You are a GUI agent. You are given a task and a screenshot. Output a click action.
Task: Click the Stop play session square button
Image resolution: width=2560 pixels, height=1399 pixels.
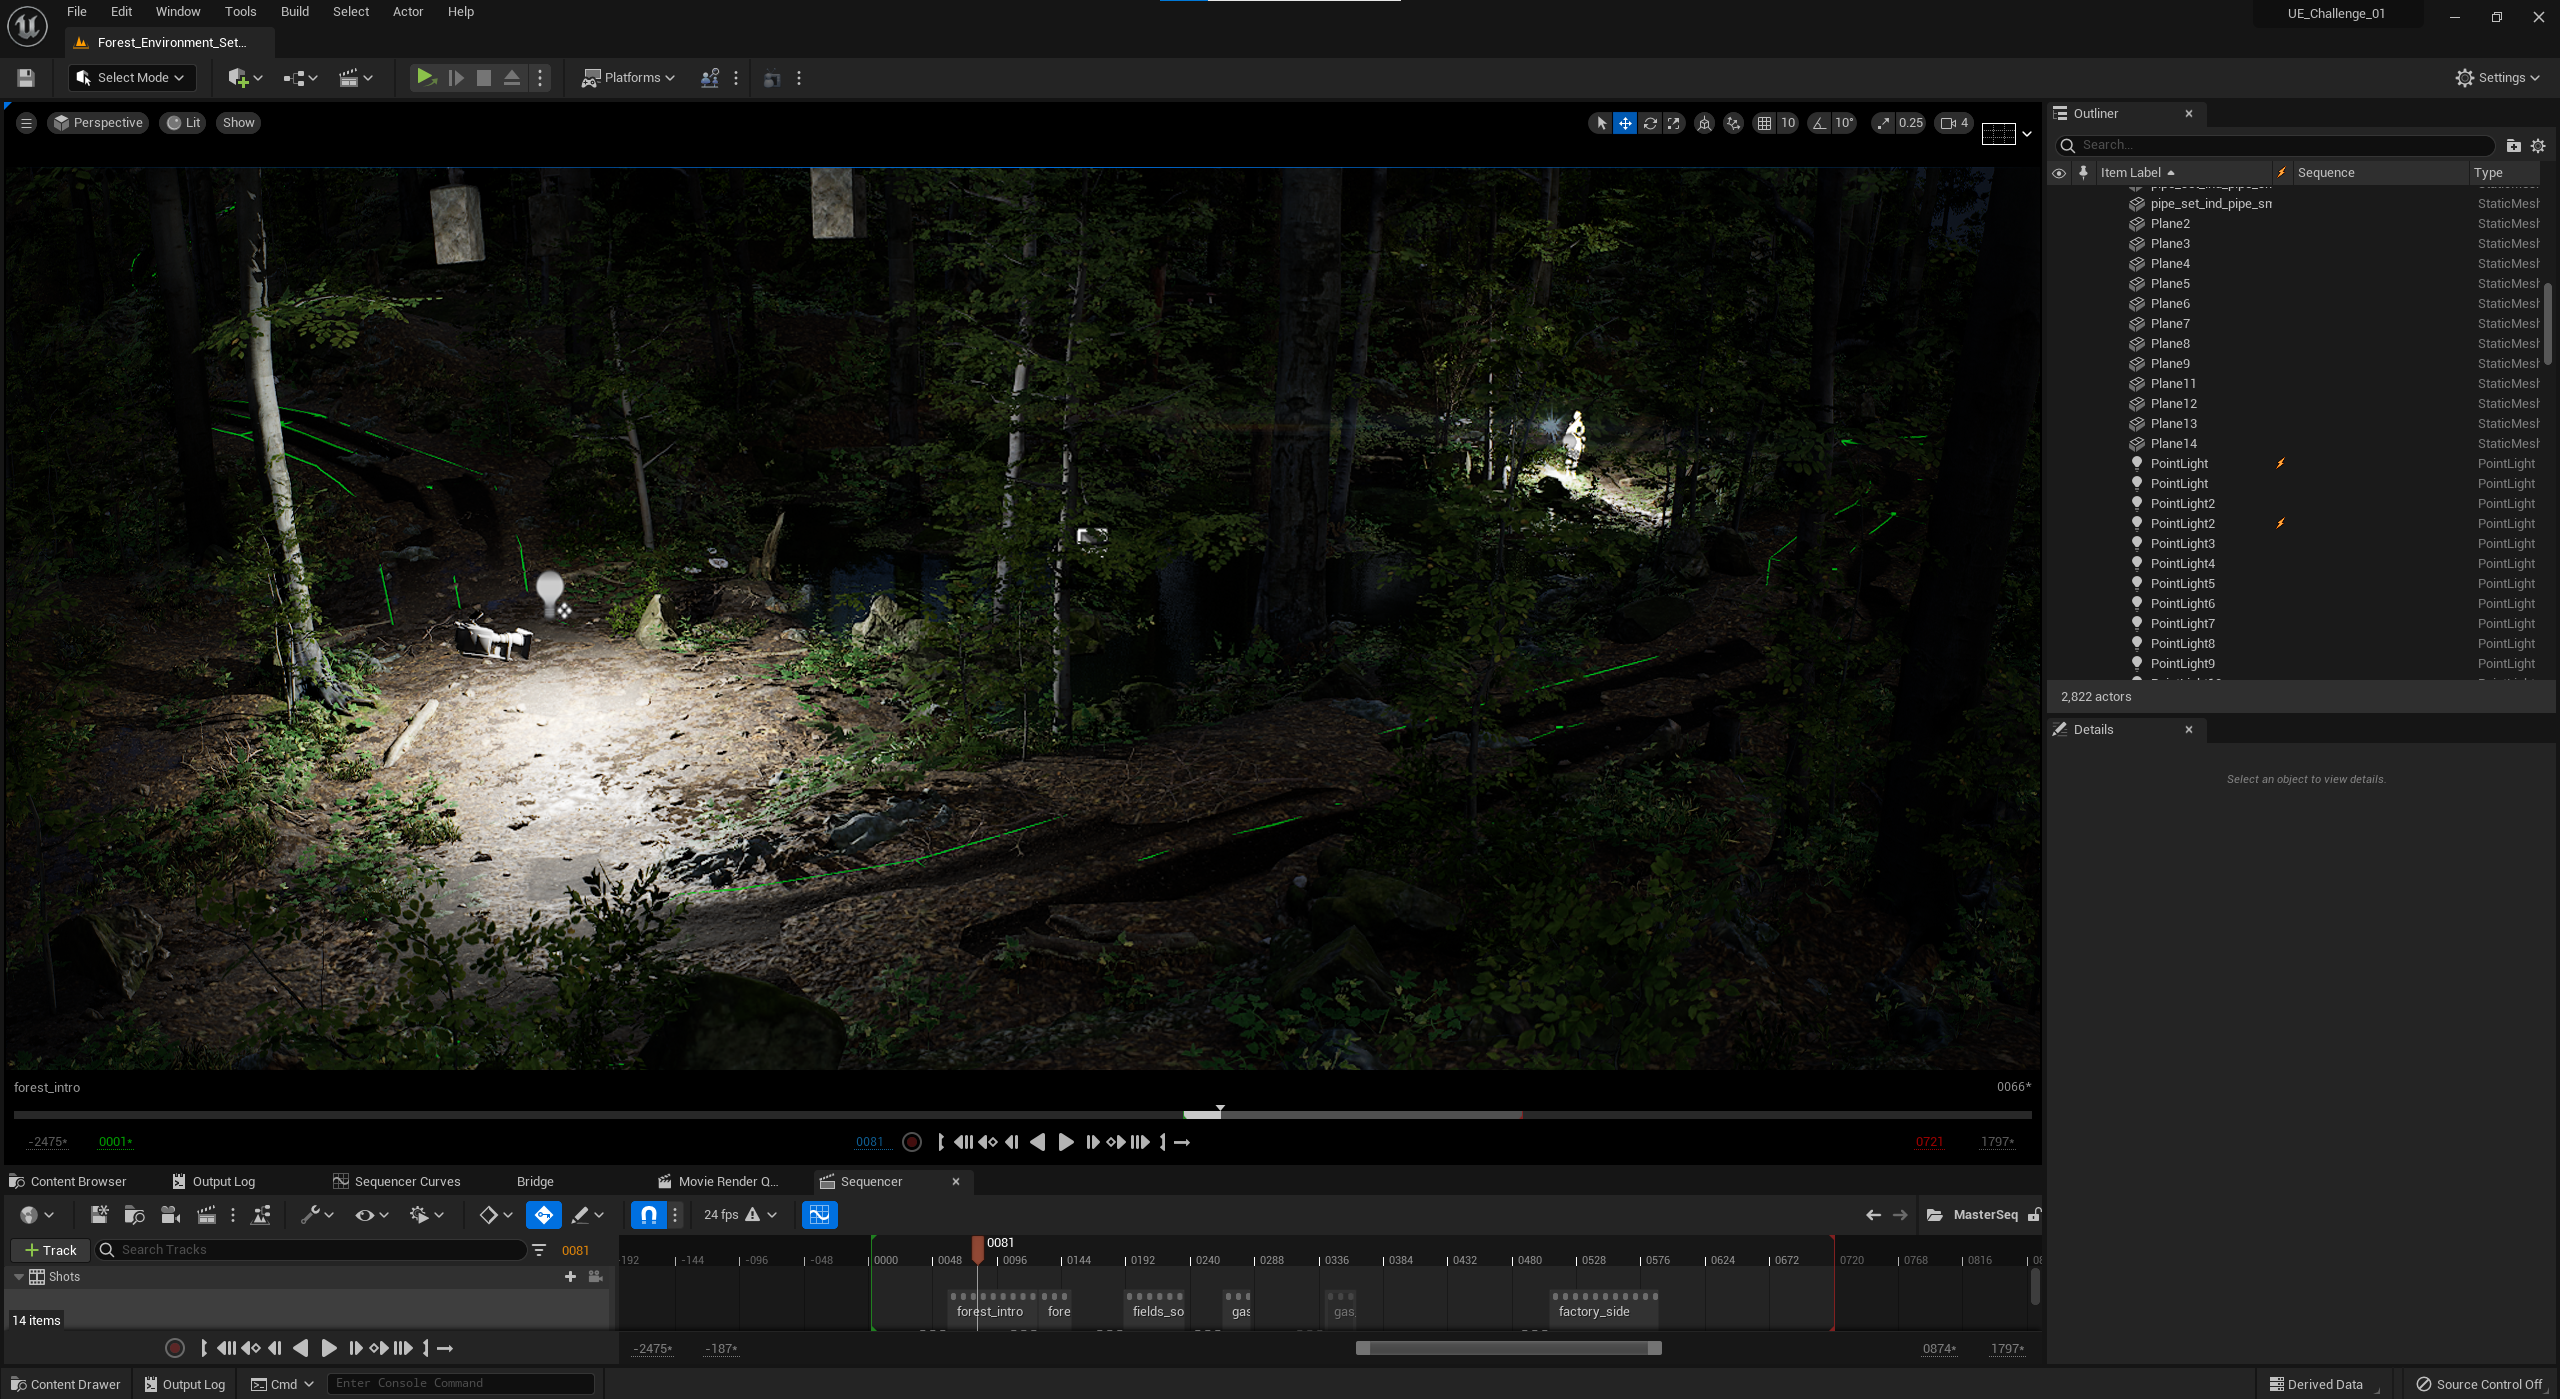click(x=484, y=77)
